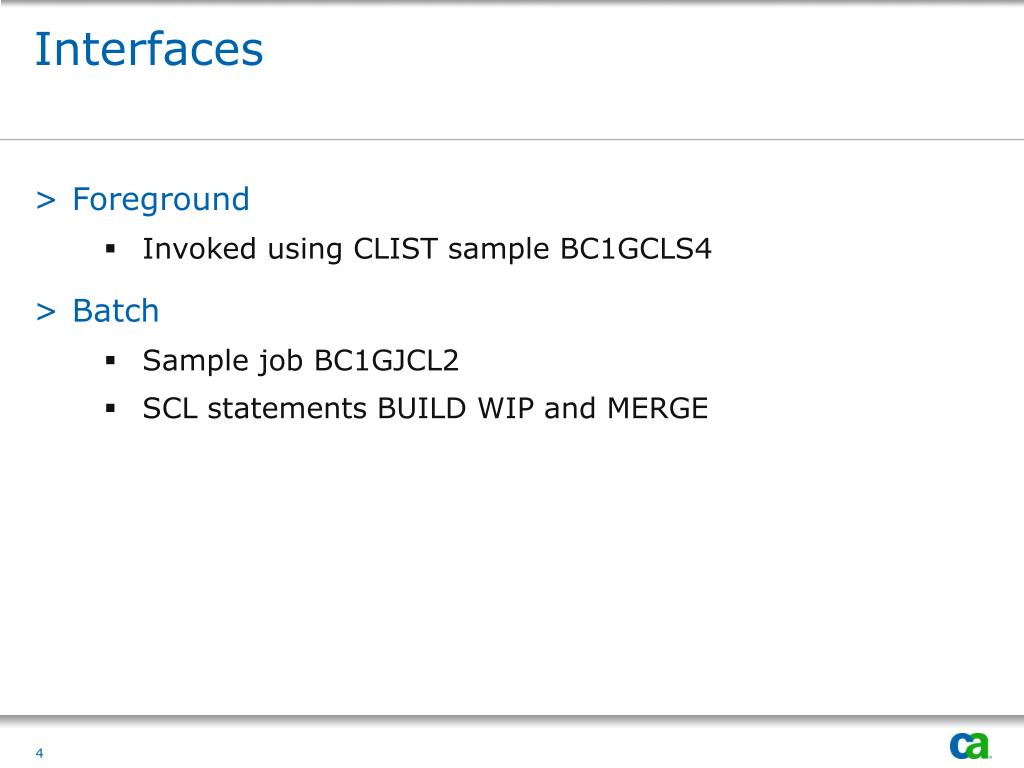Screen dimensions: 1024x768
Task: Click the chevron marker before Batch
Action: [x=46, y=312]
